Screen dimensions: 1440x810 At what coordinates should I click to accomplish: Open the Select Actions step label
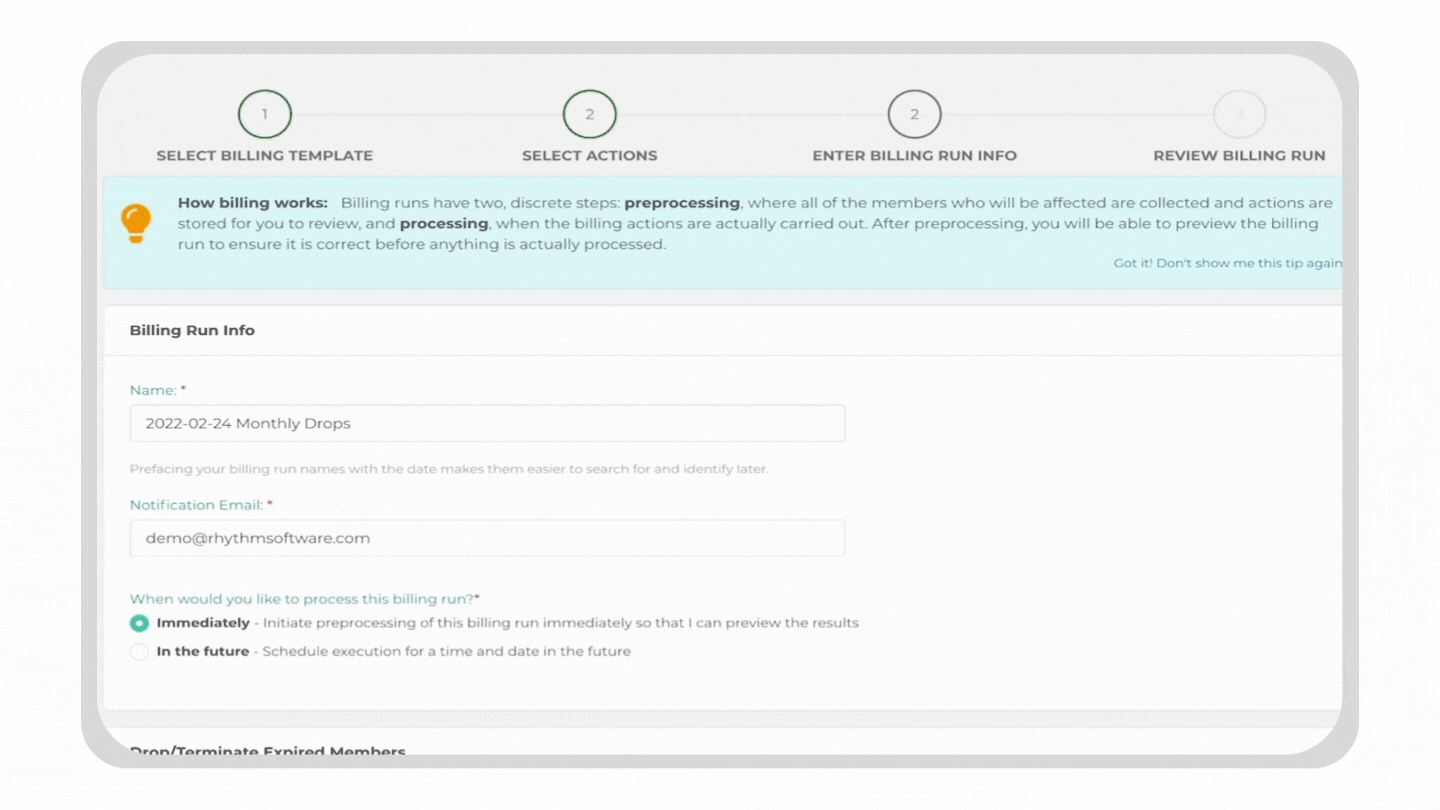point(590,156)
